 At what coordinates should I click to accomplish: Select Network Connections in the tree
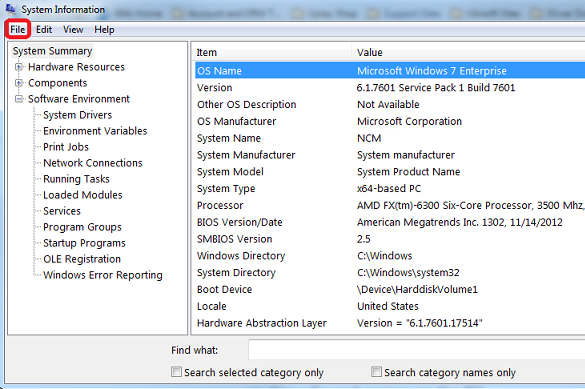(x=93, y=163)
